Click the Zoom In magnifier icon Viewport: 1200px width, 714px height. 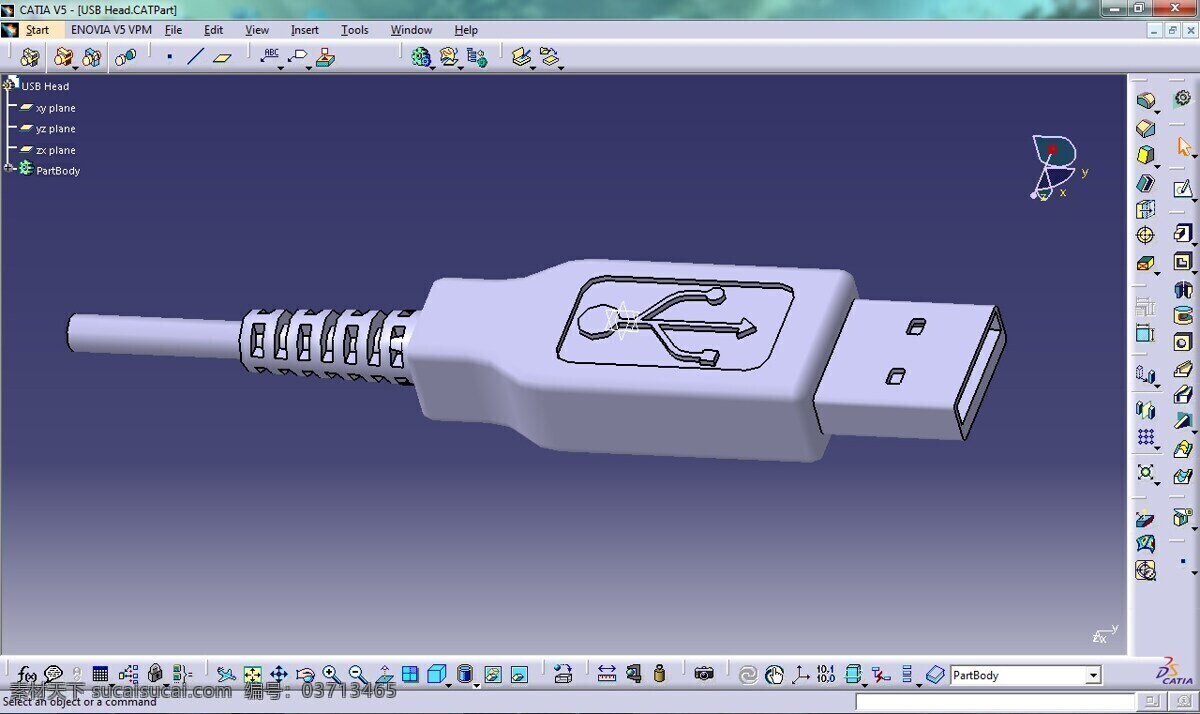(x=331, y=674)
